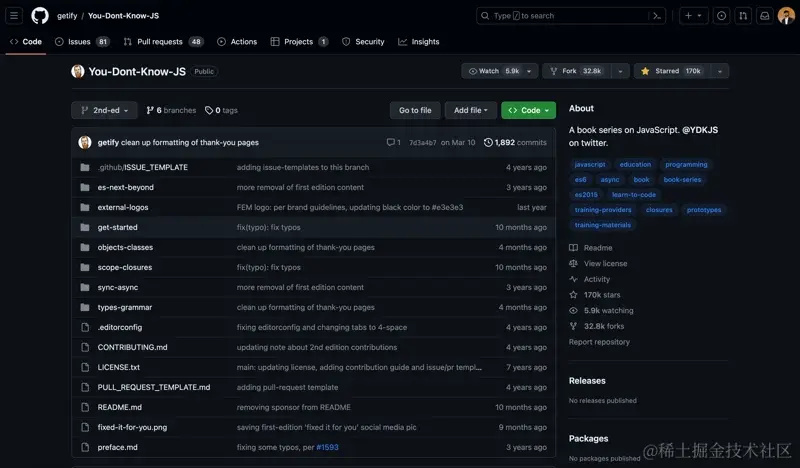Open the commit hash 7d3a4b7 link
800x468 pixels.
point(422,142)
